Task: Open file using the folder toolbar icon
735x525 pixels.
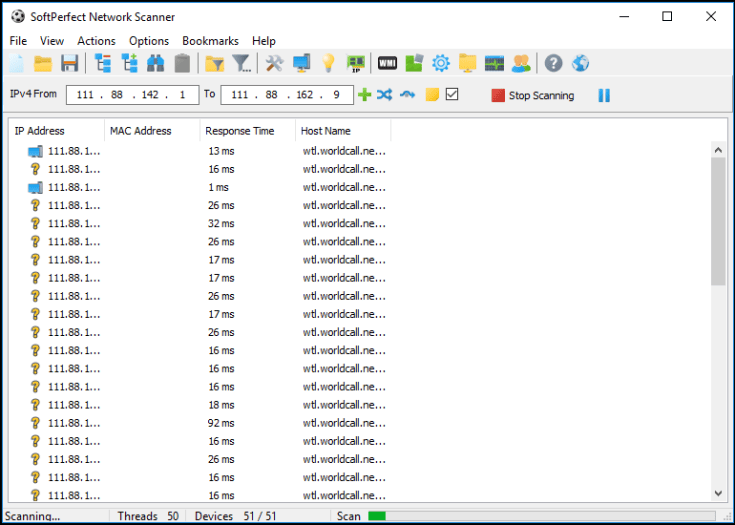Action: click(43, 63)
